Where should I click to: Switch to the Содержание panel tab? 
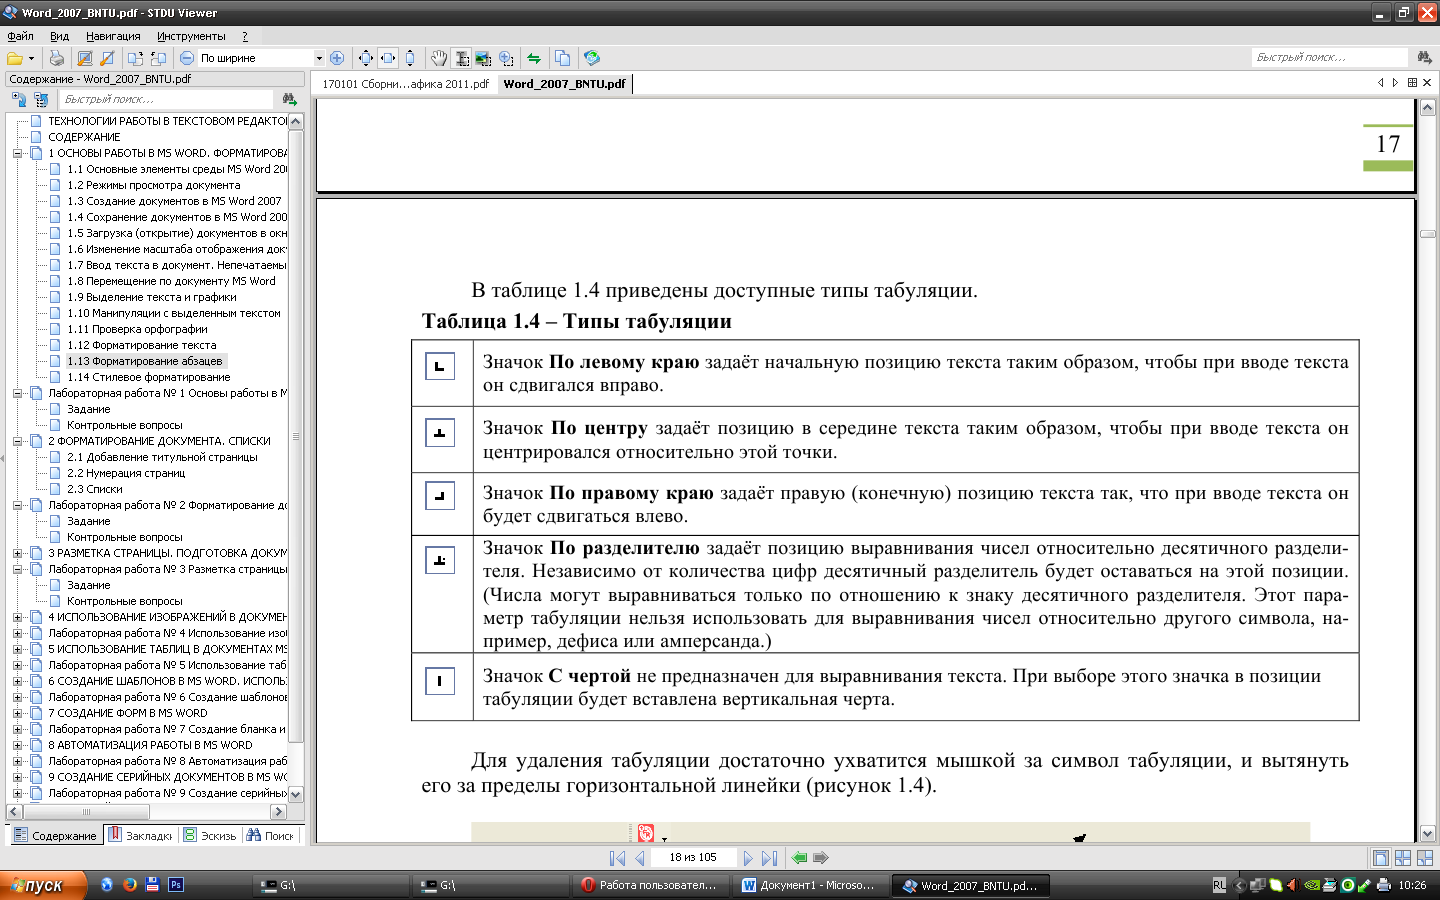coord(55,835)
